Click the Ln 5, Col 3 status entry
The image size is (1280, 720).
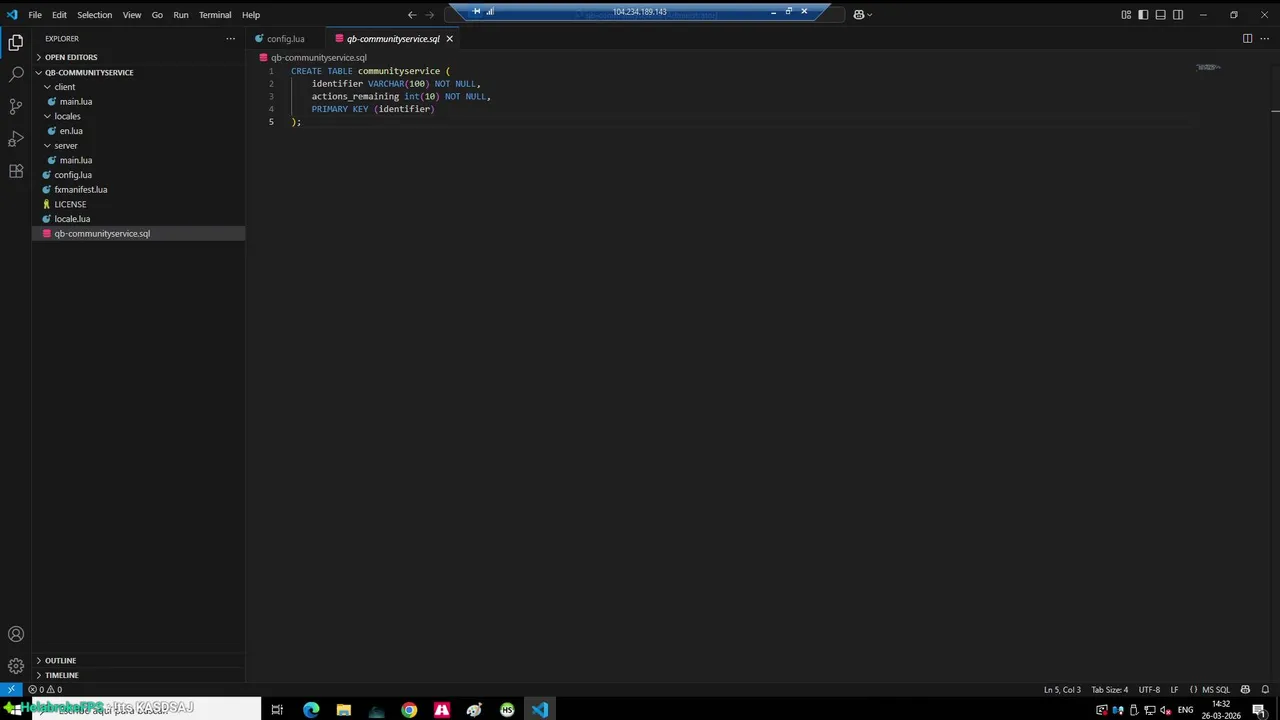(x=1062, y=690)
